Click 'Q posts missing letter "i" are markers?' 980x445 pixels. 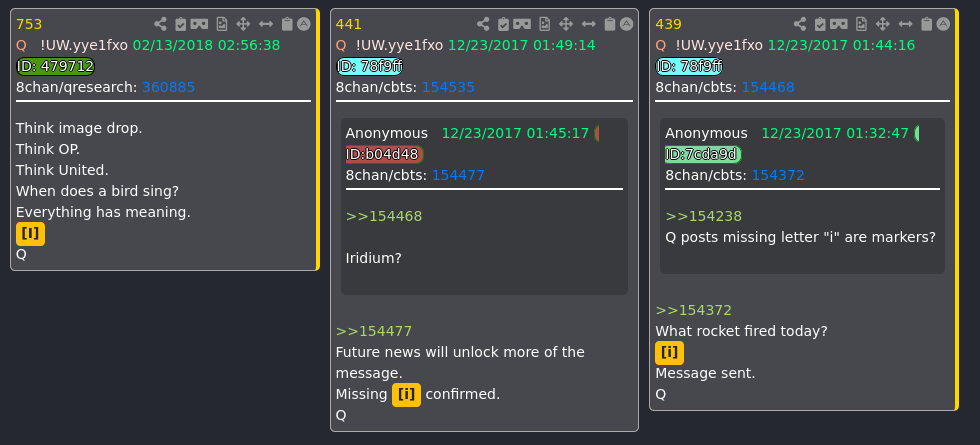click(x=801, y=238)
